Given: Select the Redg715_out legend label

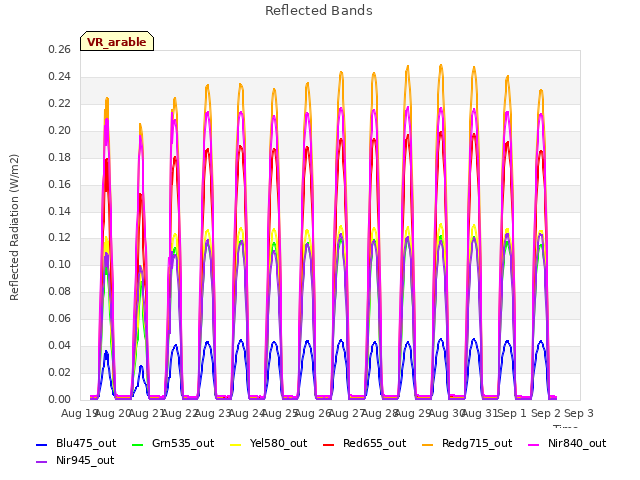Looking at the screenshot, I should [477, 444].
